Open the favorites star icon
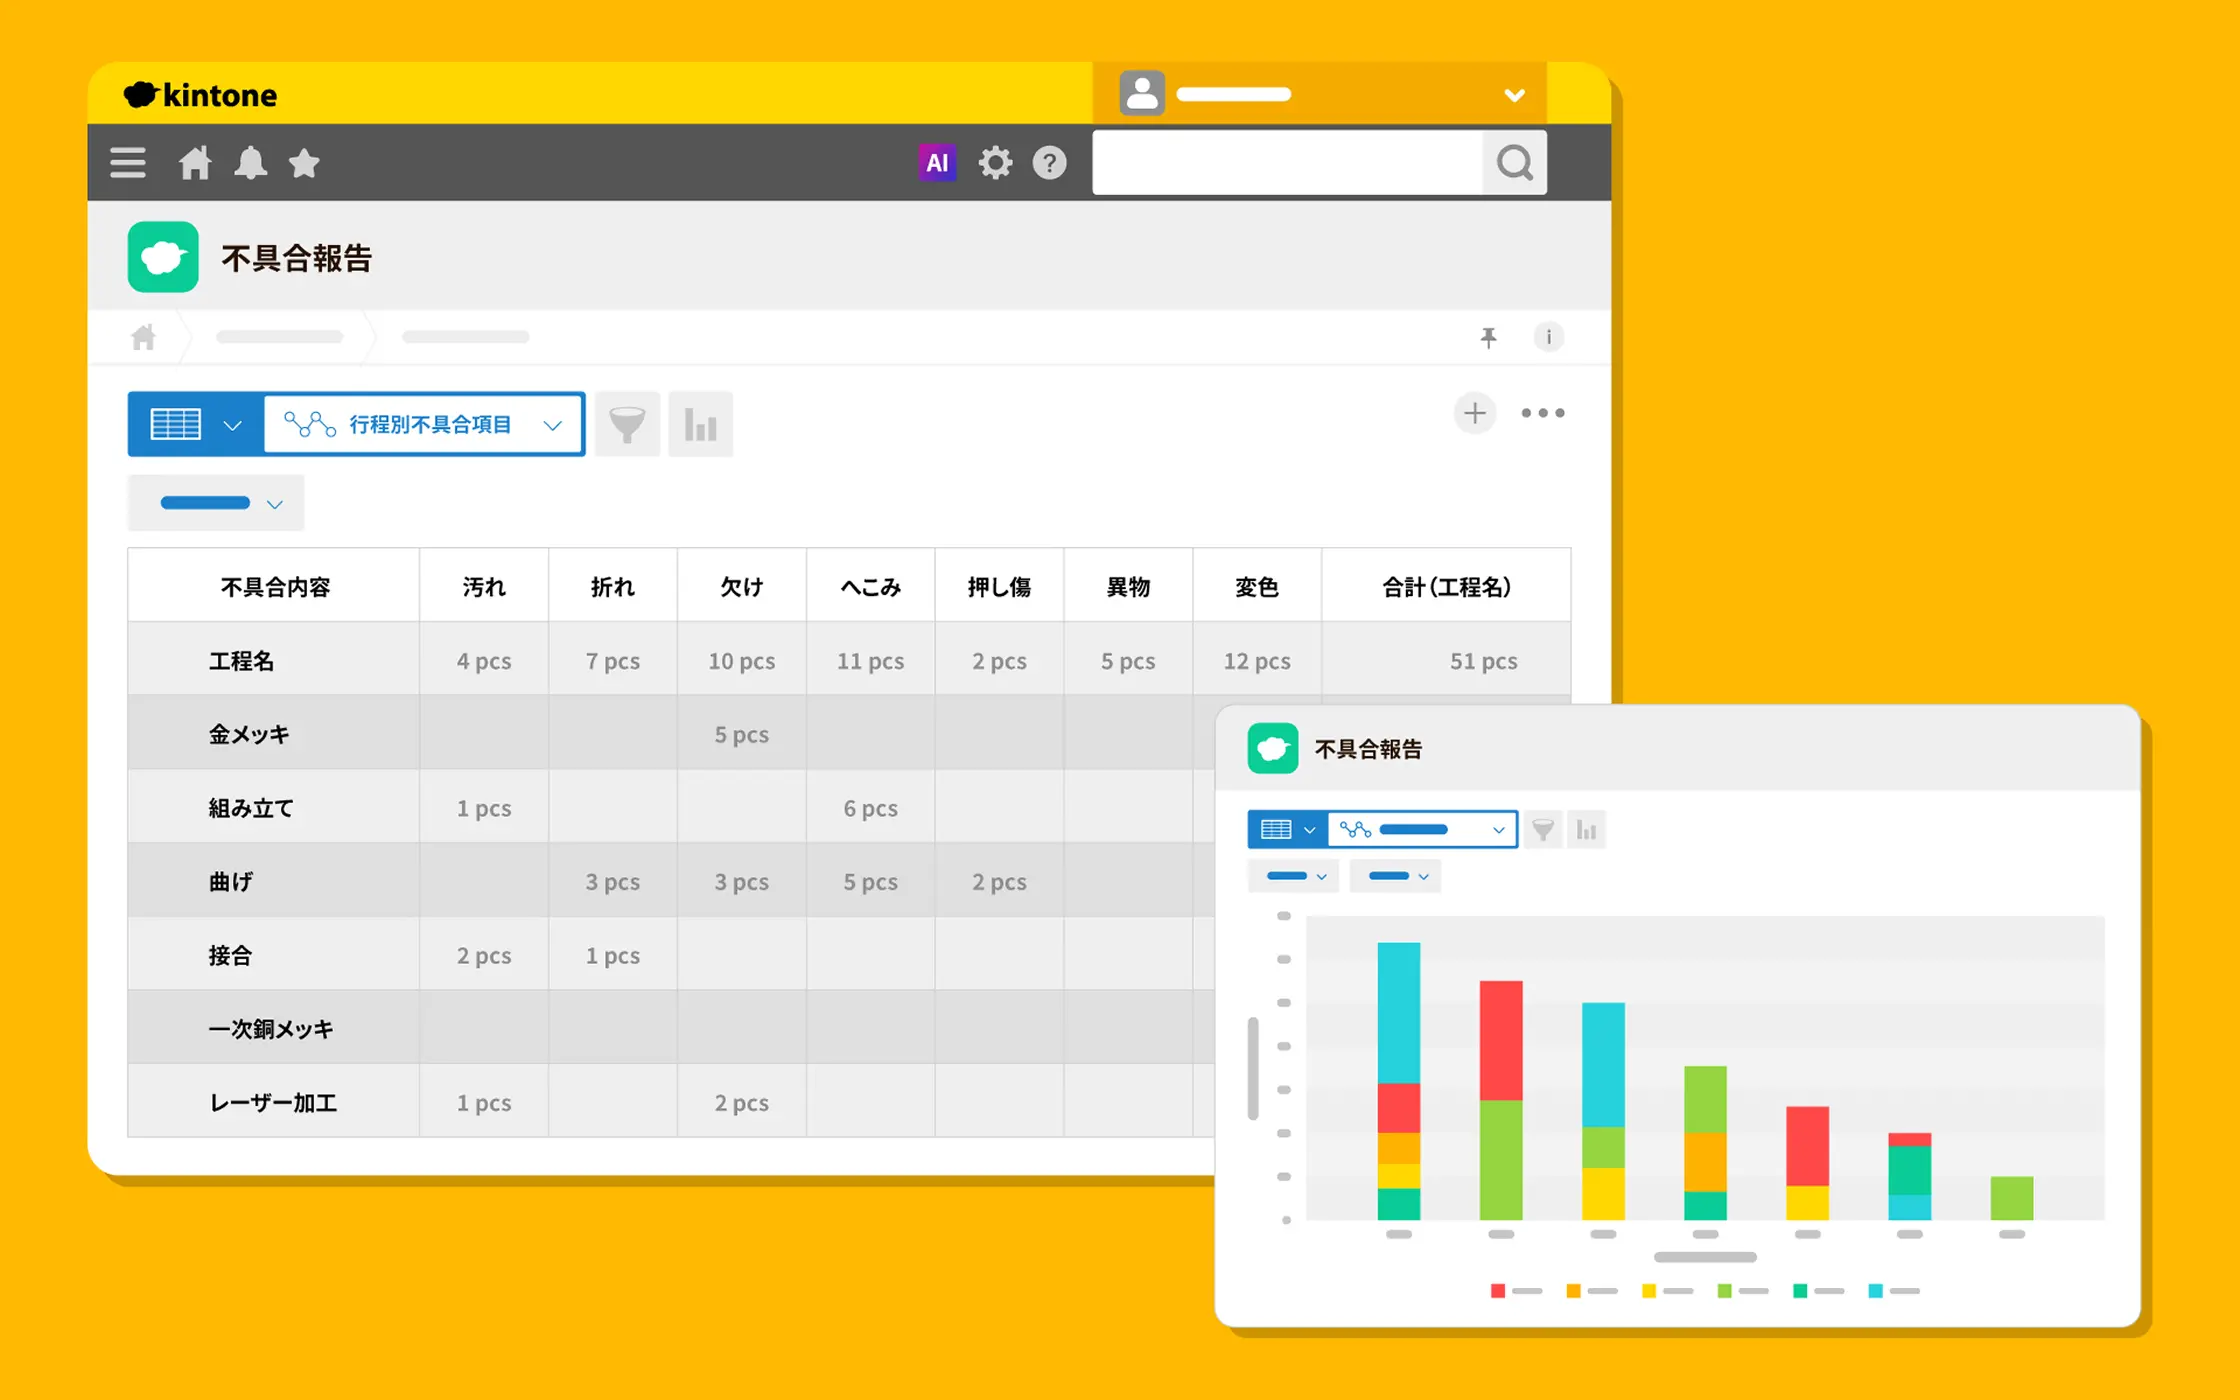 [x=304, y=162]
